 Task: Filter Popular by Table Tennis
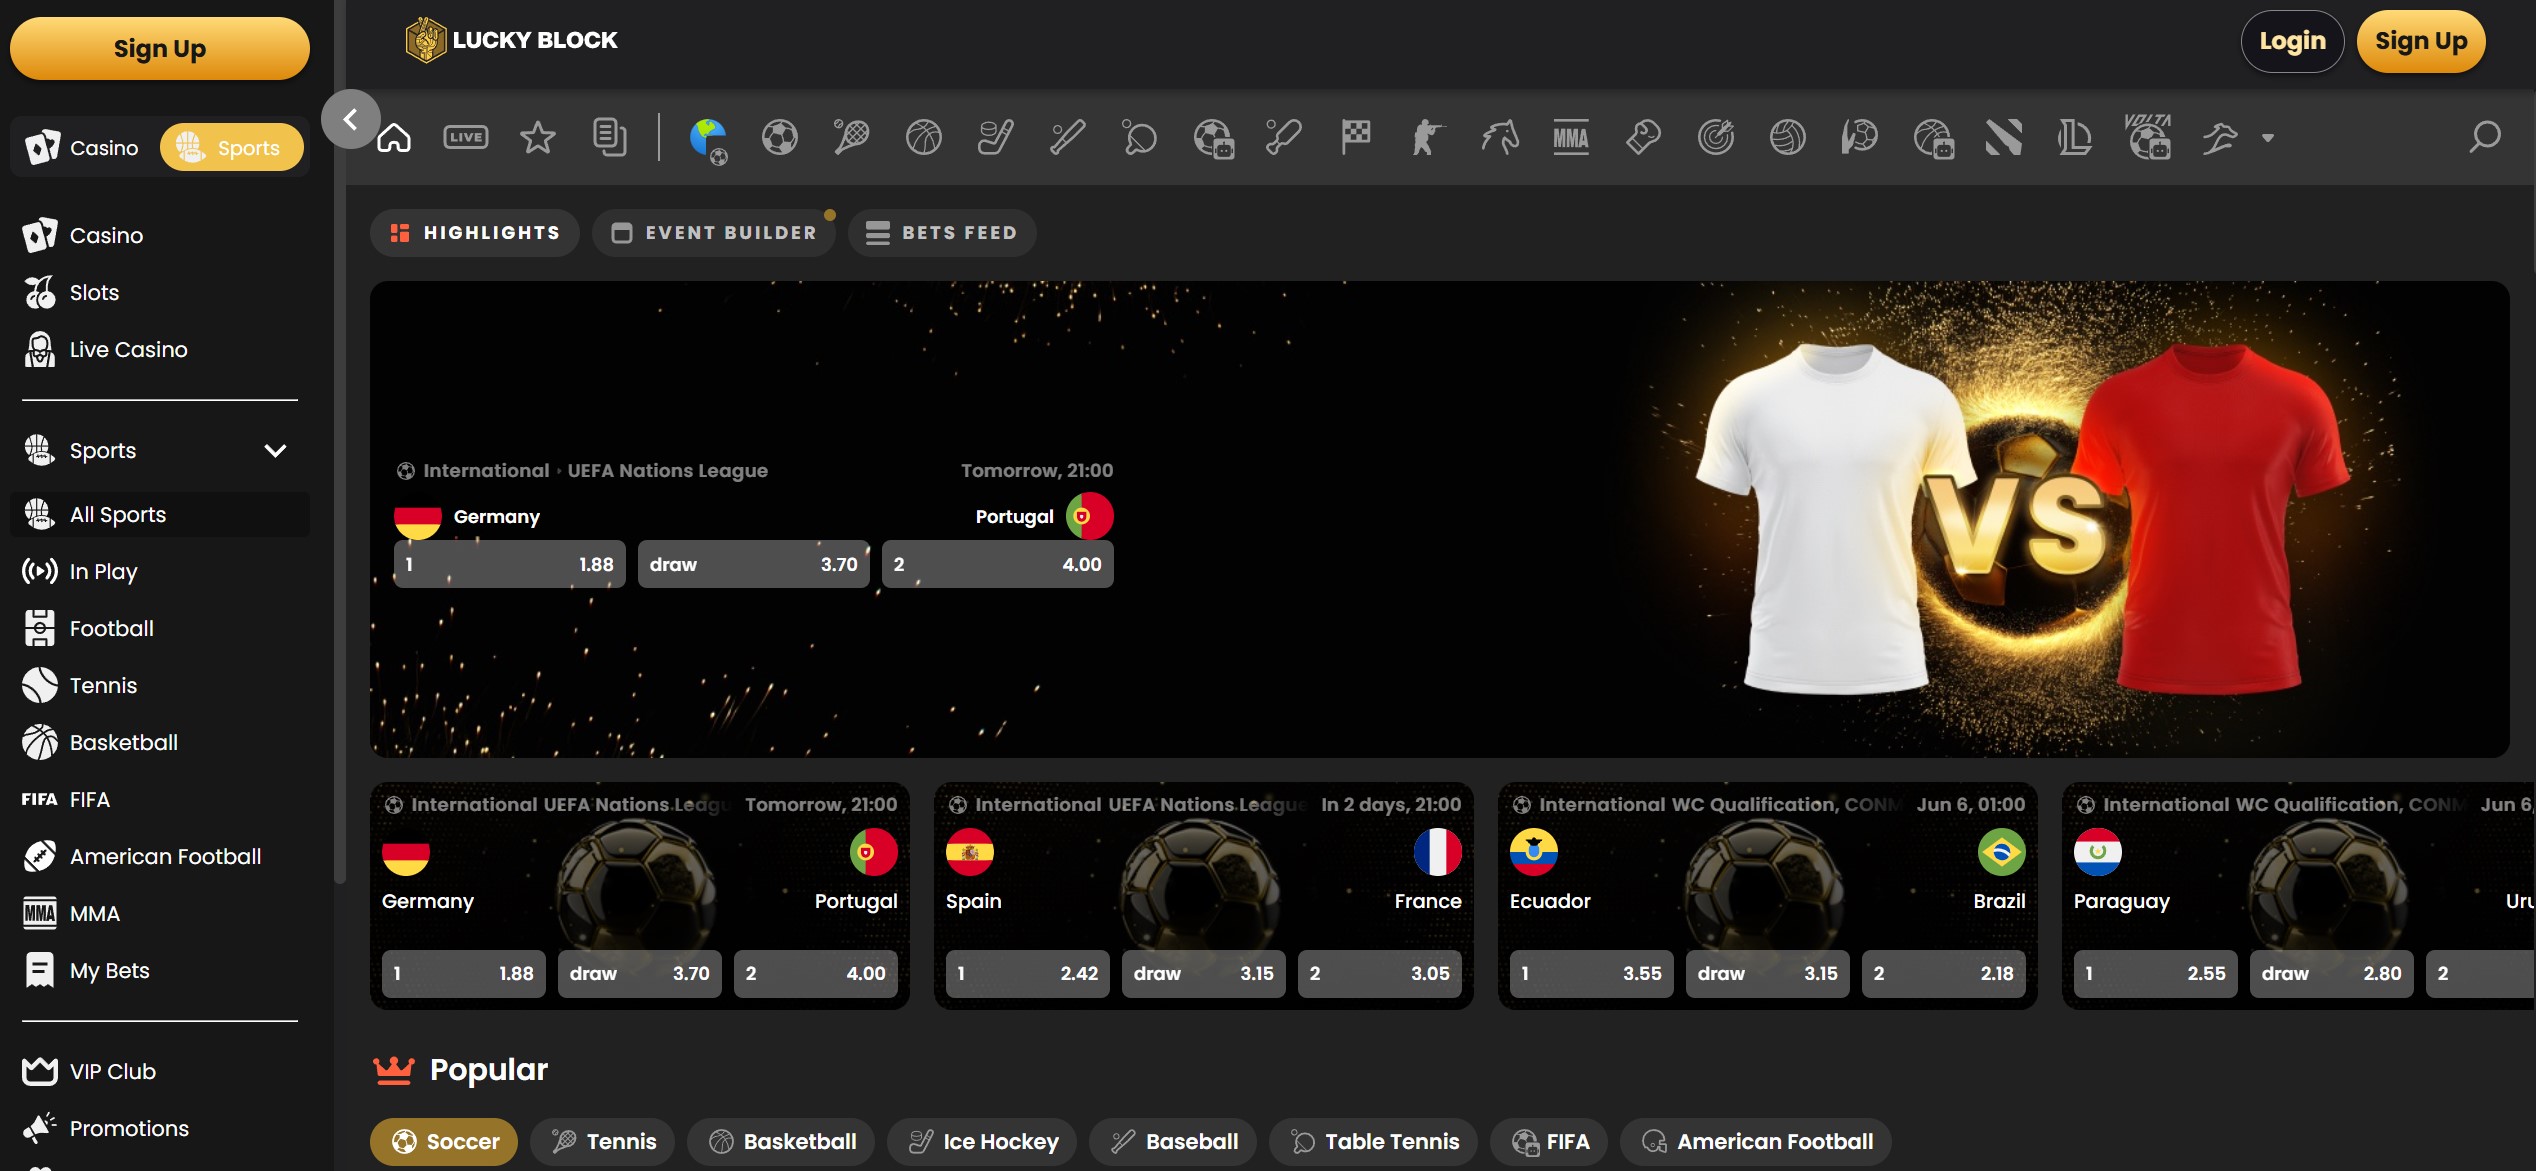pos(1373,1142)
